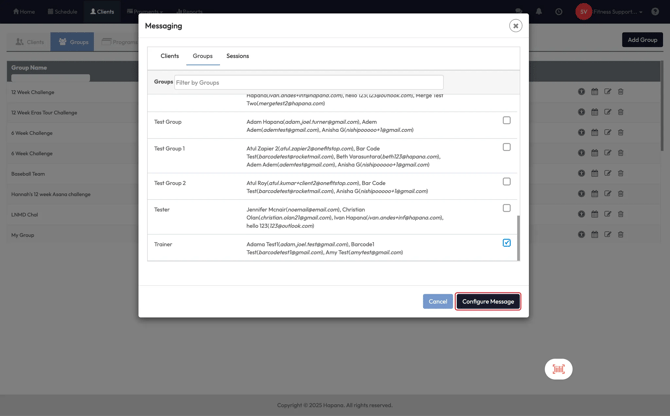This screenshot has height=416, width=670.
Task: Open the user avatar menu in the top bar
Action: [584, 12]
